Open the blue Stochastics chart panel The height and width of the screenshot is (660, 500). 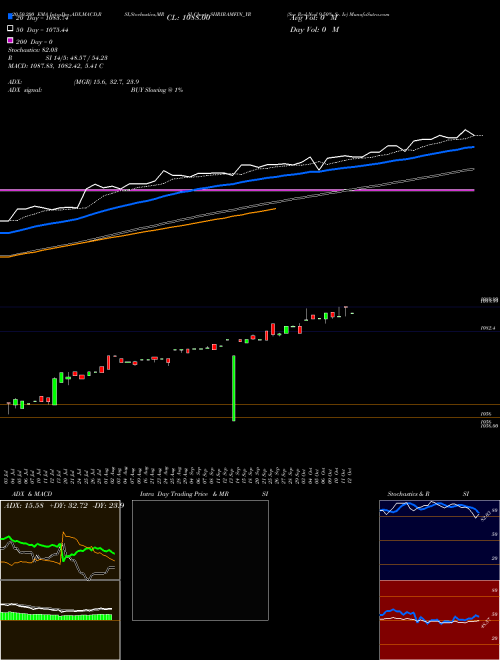439,540
